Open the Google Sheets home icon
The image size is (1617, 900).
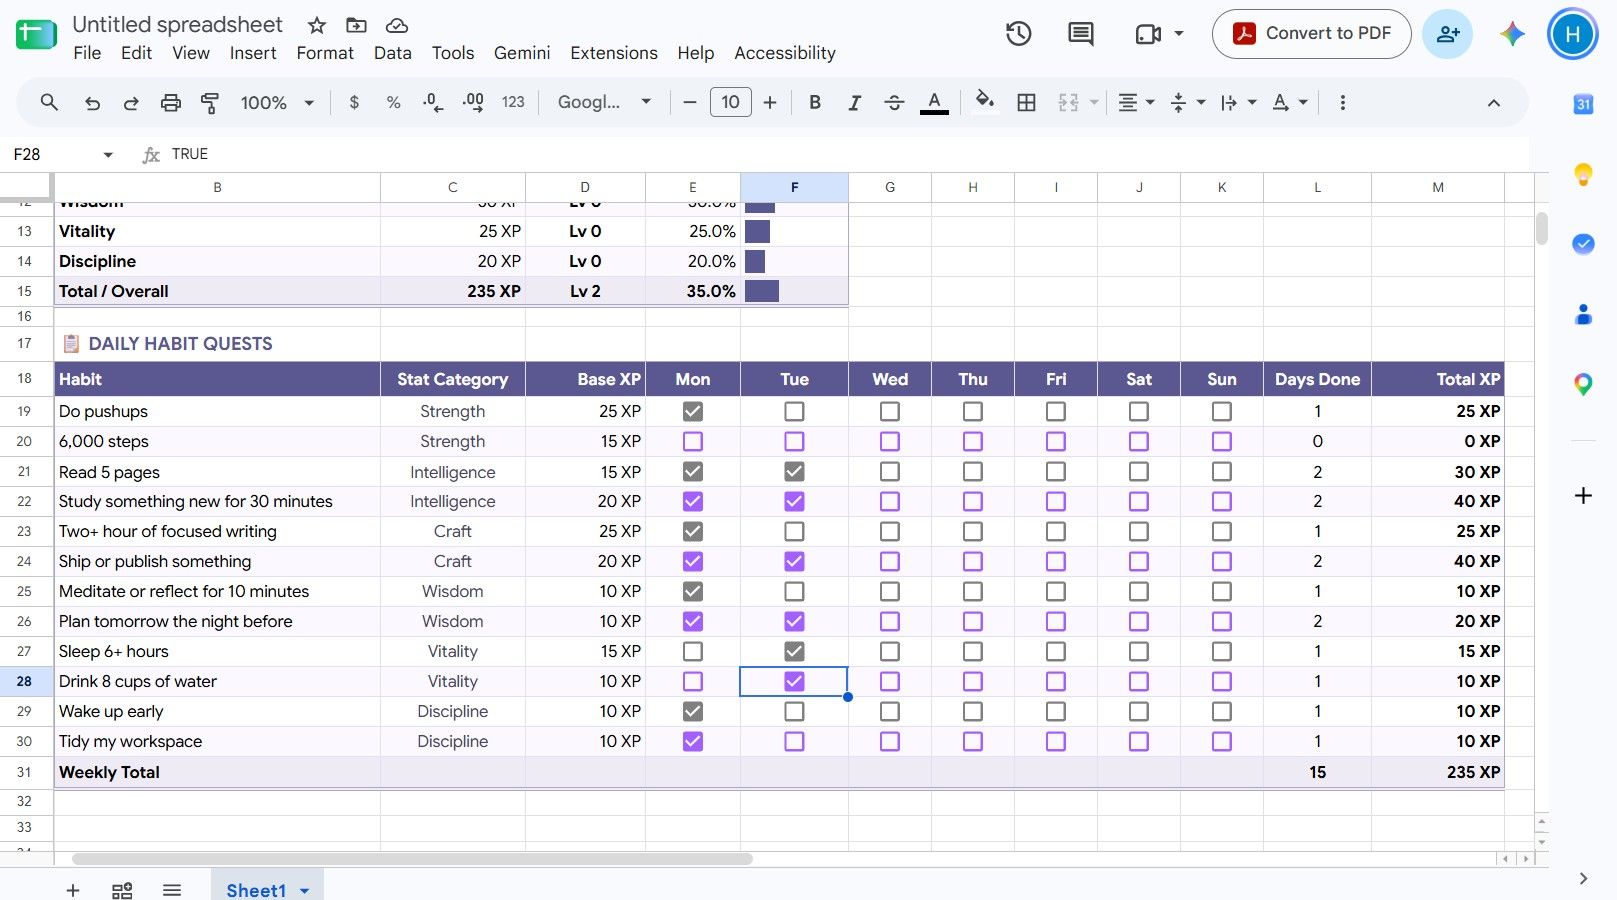click(36, 35)
